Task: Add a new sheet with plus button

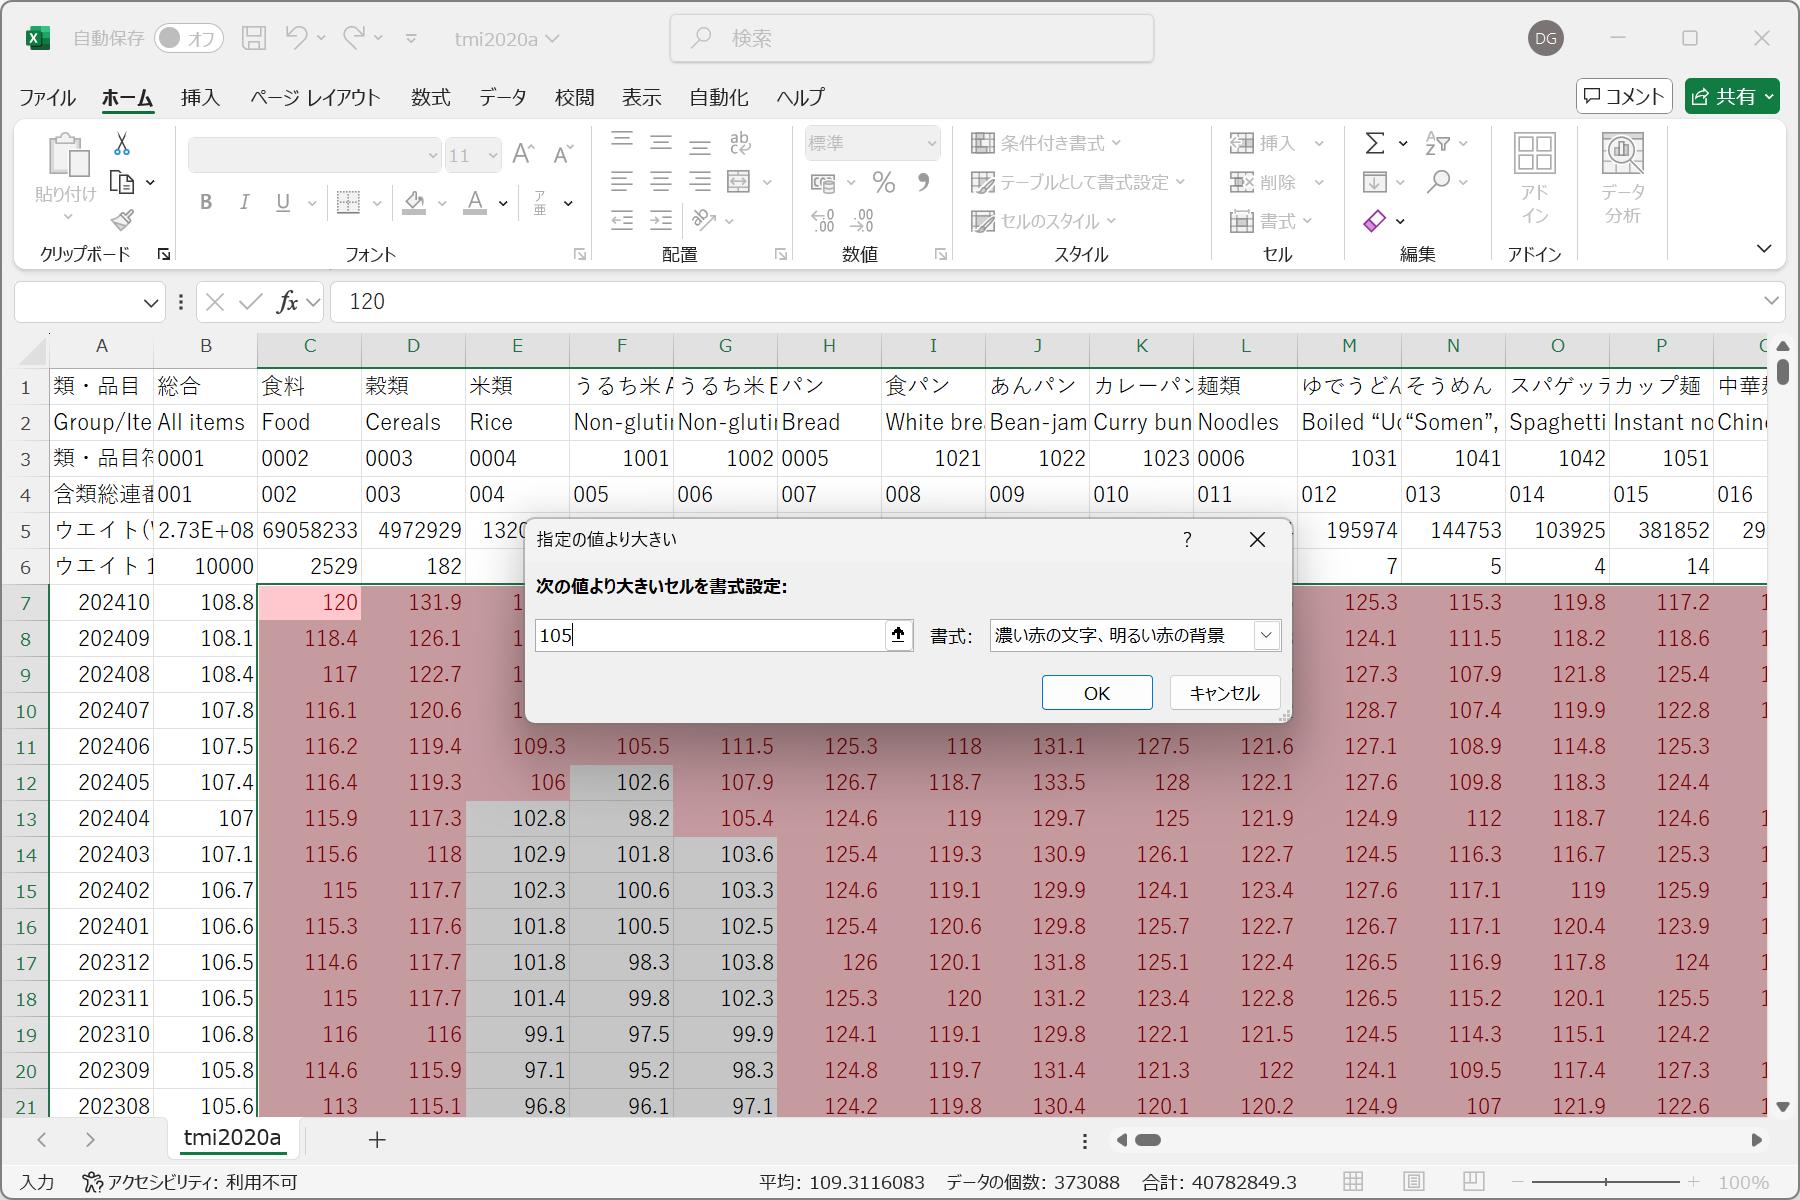Action: coord(377,1139)
